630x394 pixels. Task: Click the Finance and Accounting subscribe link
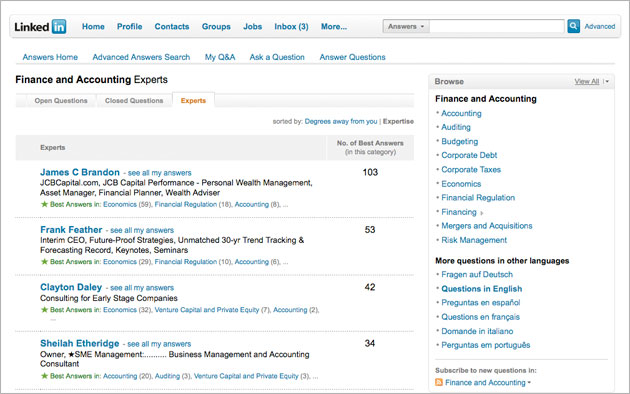(485, 382)
